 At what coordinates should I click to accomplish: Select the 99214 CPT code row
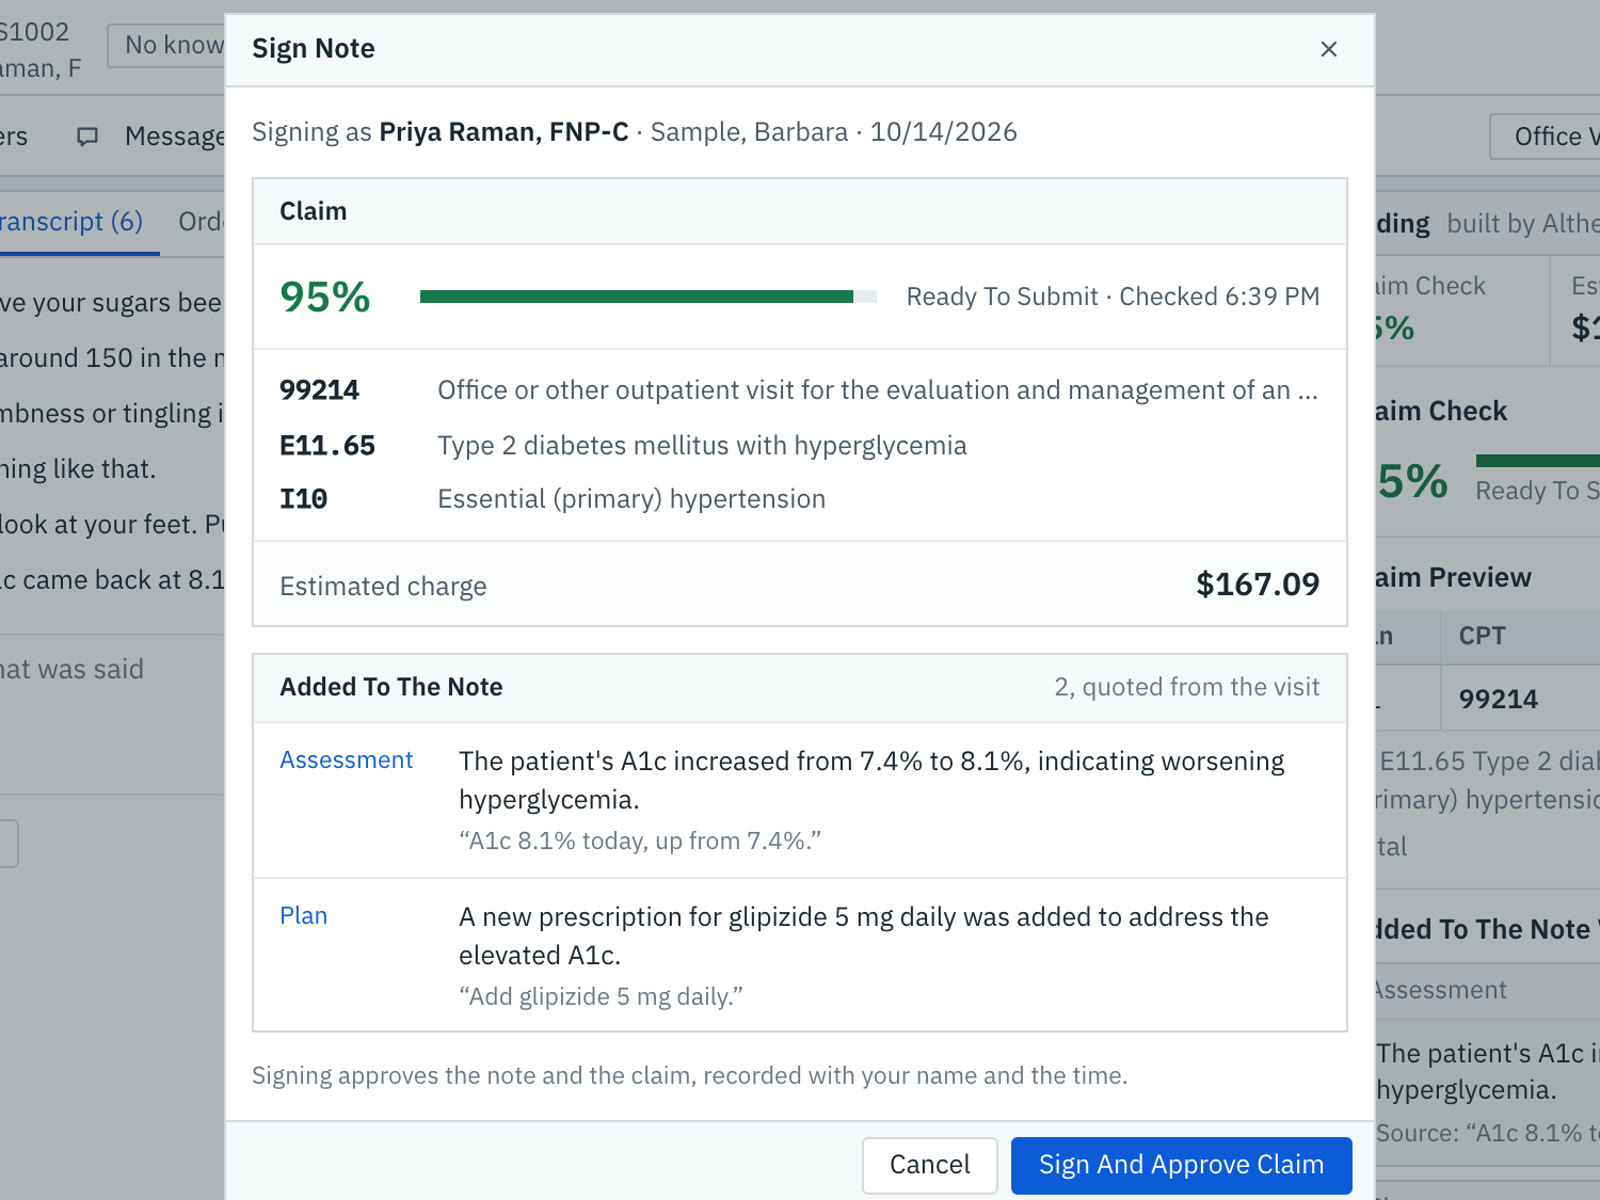tap(799, 390)
